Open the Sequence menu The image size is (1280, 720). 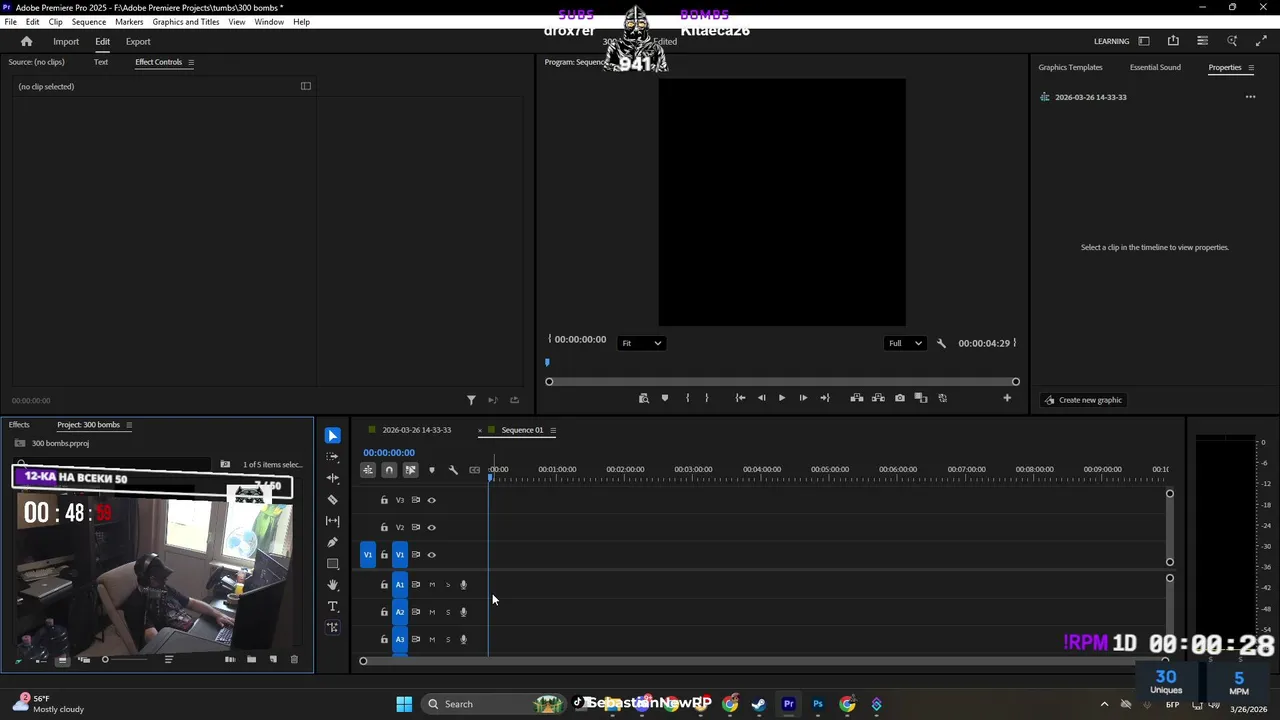tap(89, 22)
